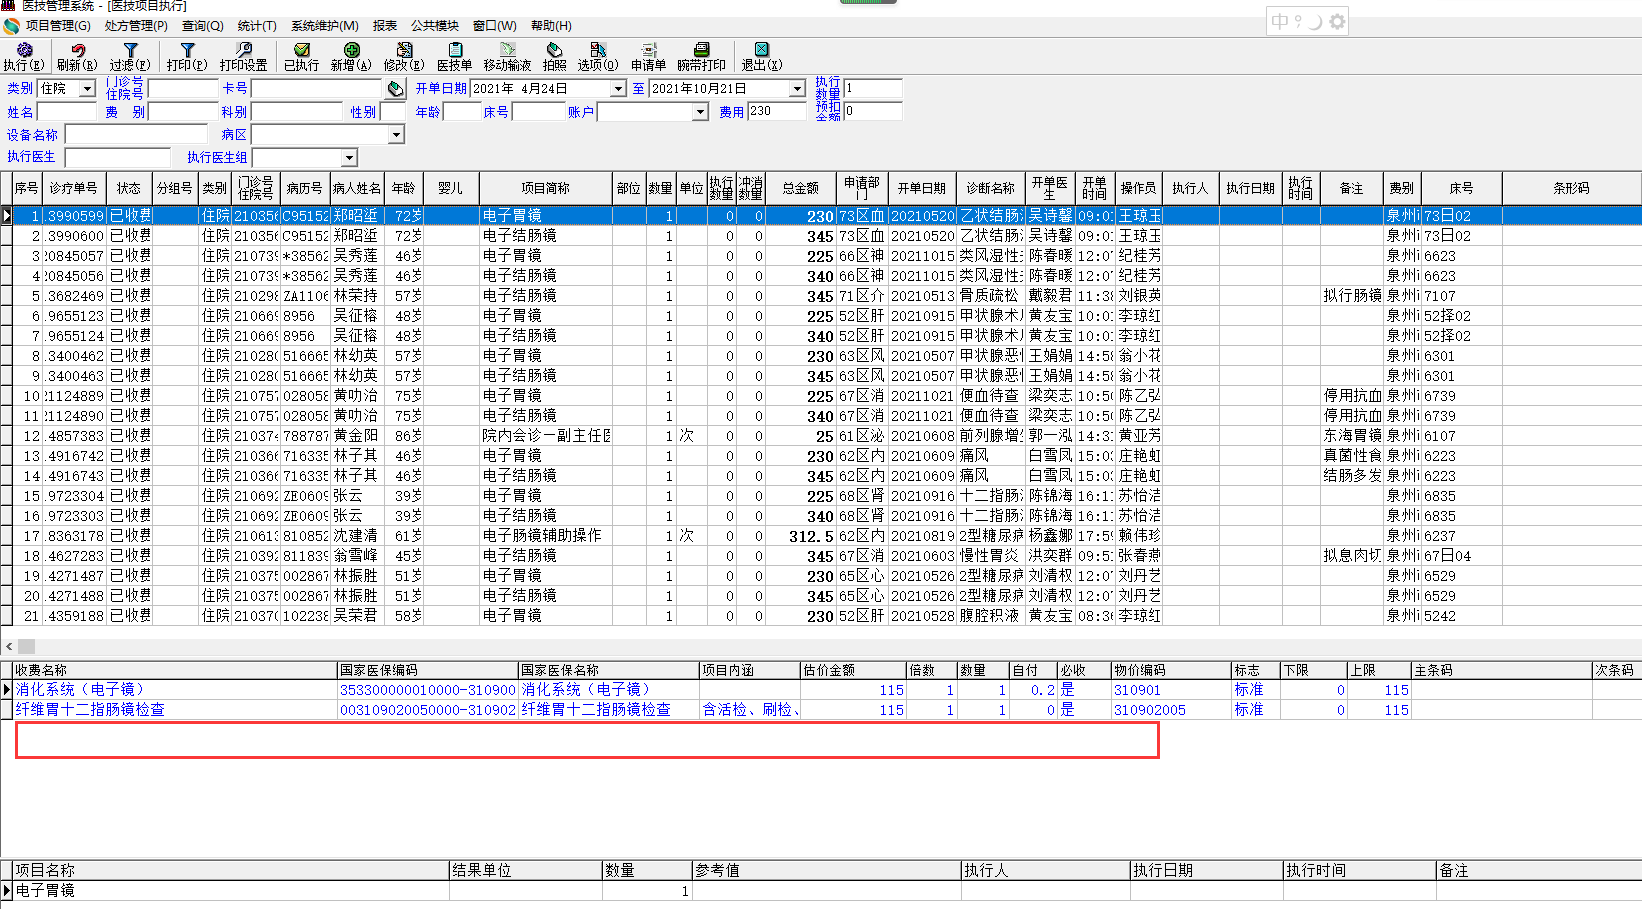Click the 总金额 column header

pos(800,188)
